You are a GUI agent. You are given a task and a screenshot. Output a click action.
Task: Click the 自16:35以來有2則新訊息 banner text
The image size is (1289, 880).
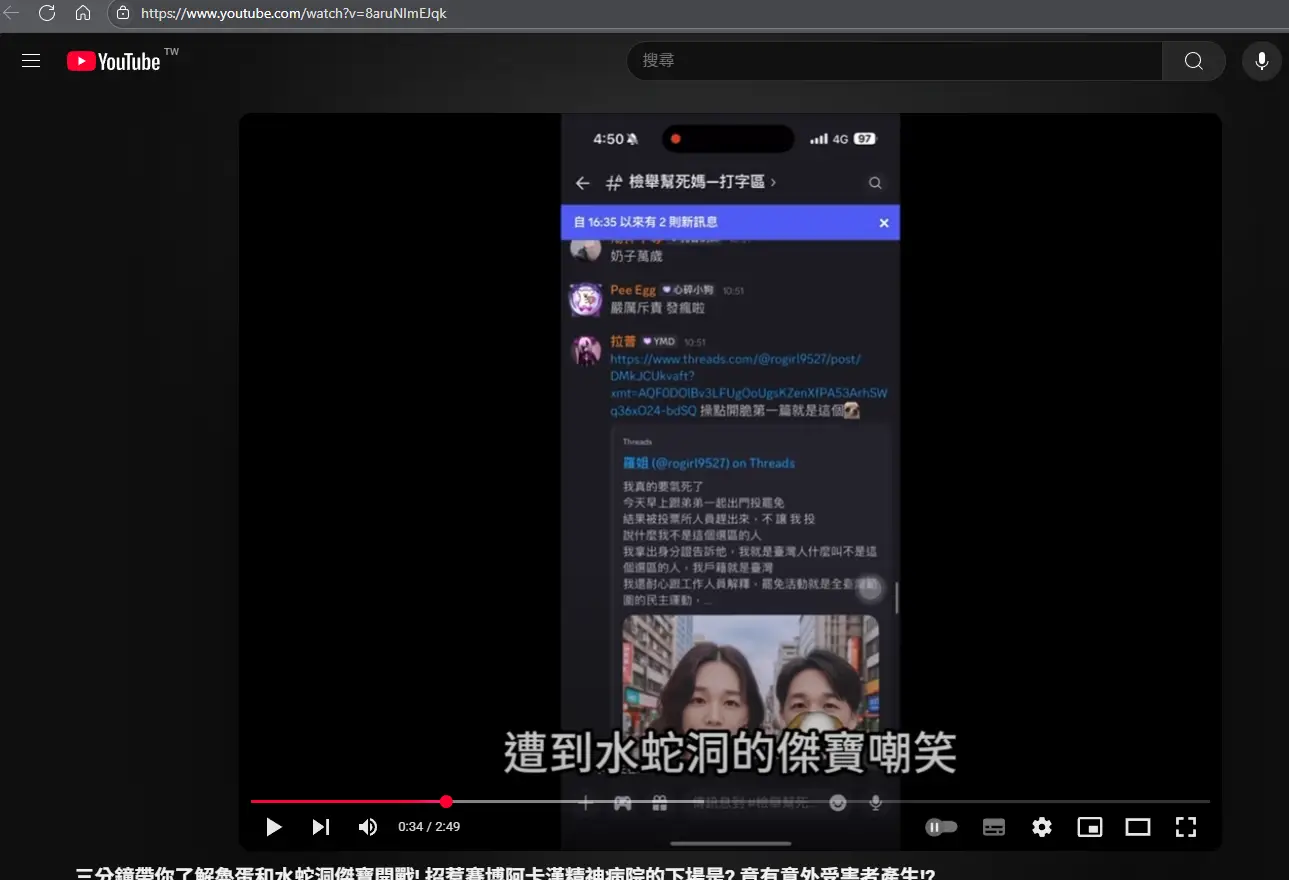click(645, 222)
